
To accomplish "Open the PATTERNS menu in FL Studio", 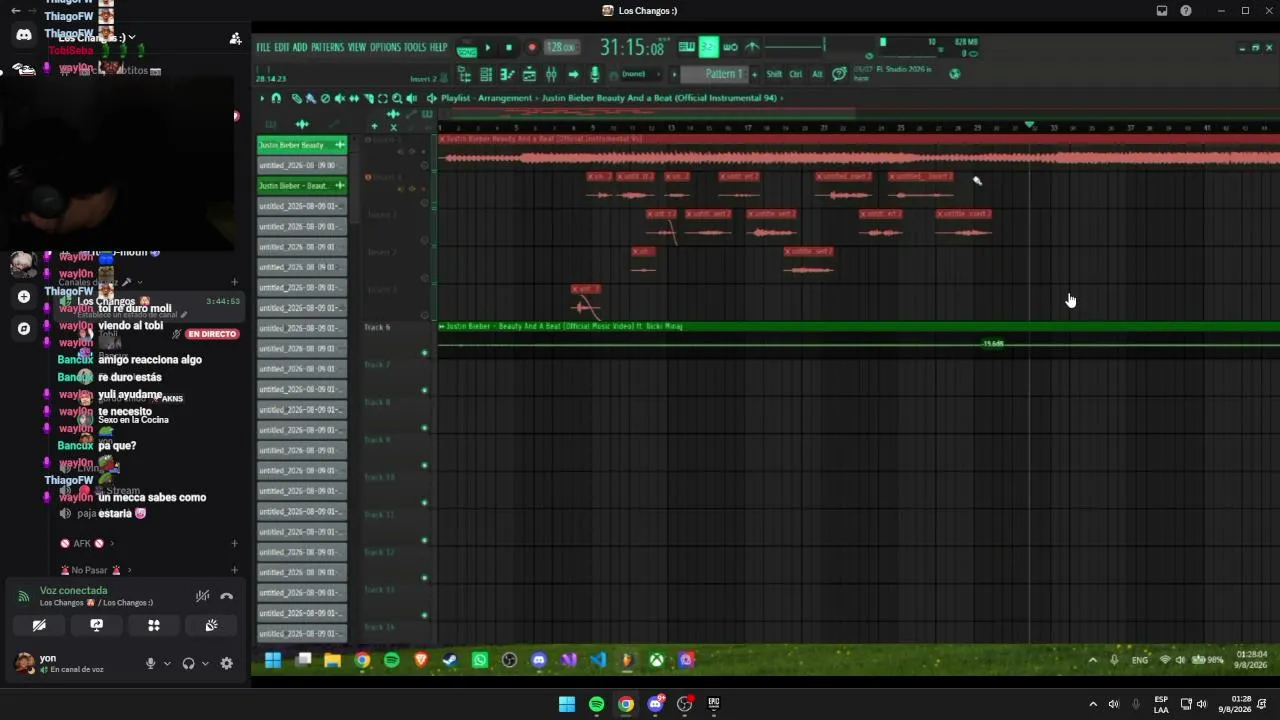I will pos(327,47).
